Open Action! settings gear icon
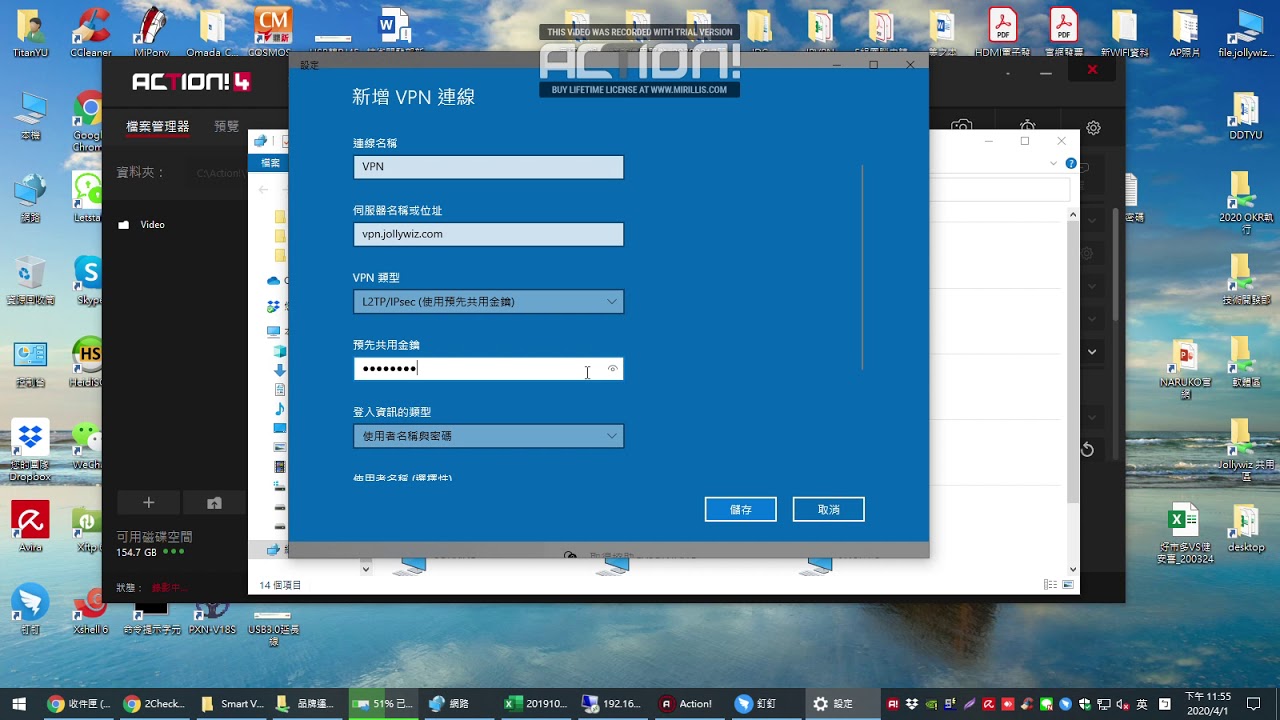The width and height of the screenshot is (1280, 720). (1093, 128)
